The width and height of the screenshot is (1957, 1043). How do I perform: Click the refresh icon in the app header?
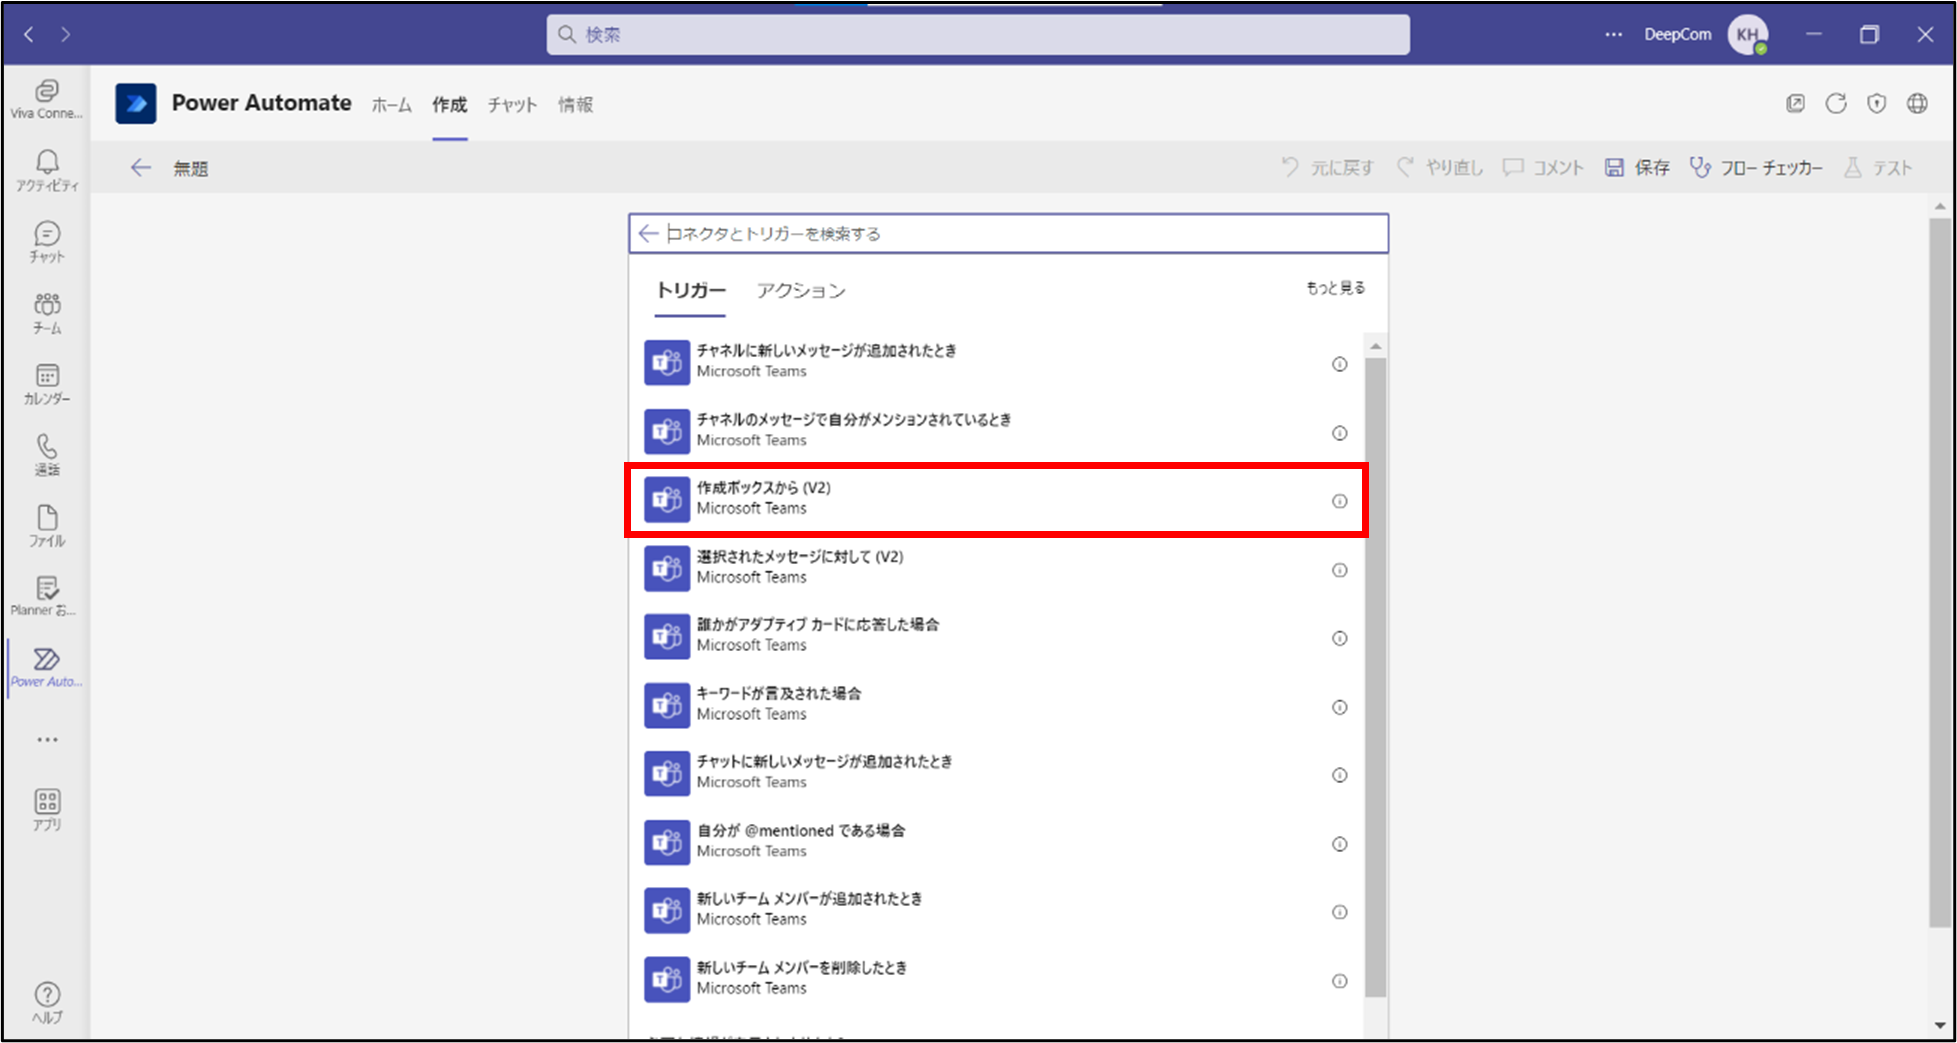click(1836, 103)
